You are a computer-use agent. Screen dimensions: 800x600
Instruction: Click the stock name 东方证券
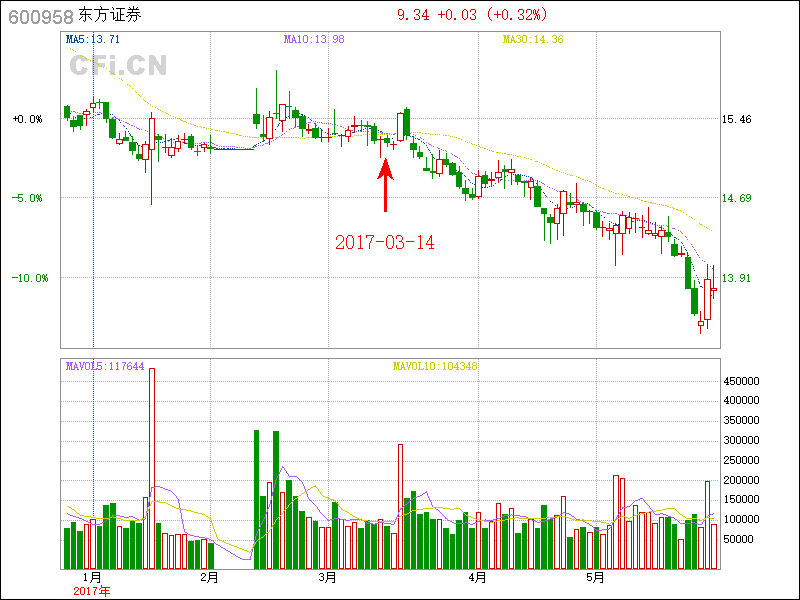(x=110, y=15)
